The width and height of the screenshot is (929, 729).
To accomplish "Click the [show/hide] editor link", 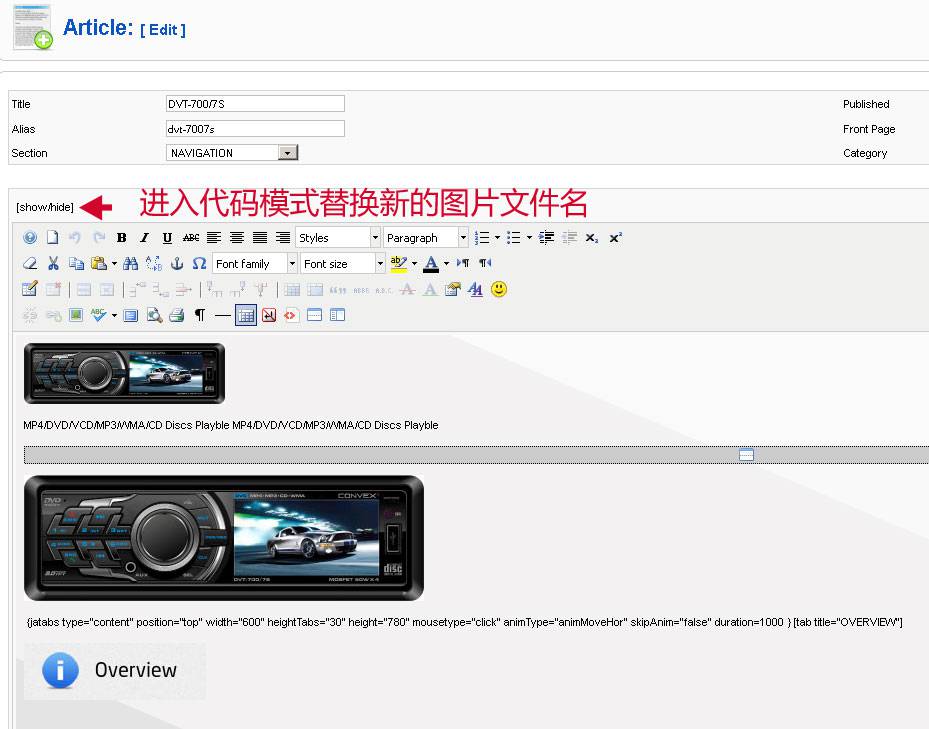I will 45,207.
